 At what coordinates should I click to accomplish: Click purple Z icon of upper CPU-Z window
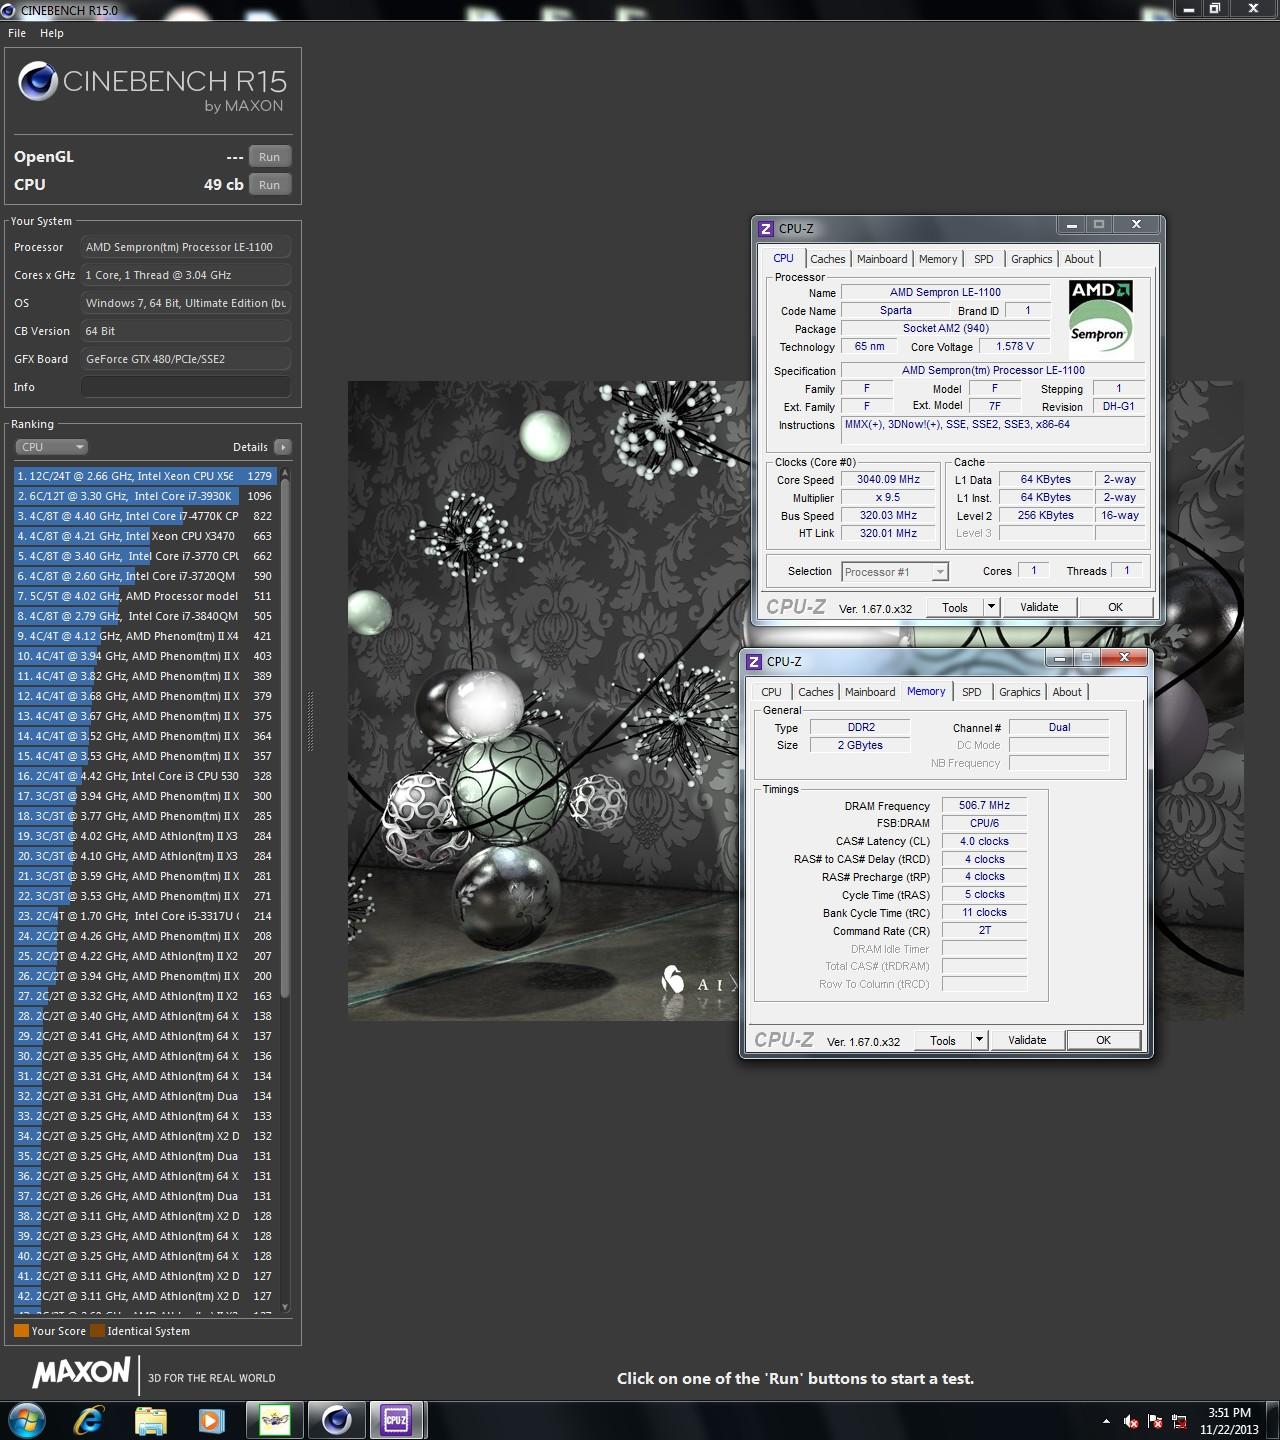pyautogui.click(x=766, y=229)
